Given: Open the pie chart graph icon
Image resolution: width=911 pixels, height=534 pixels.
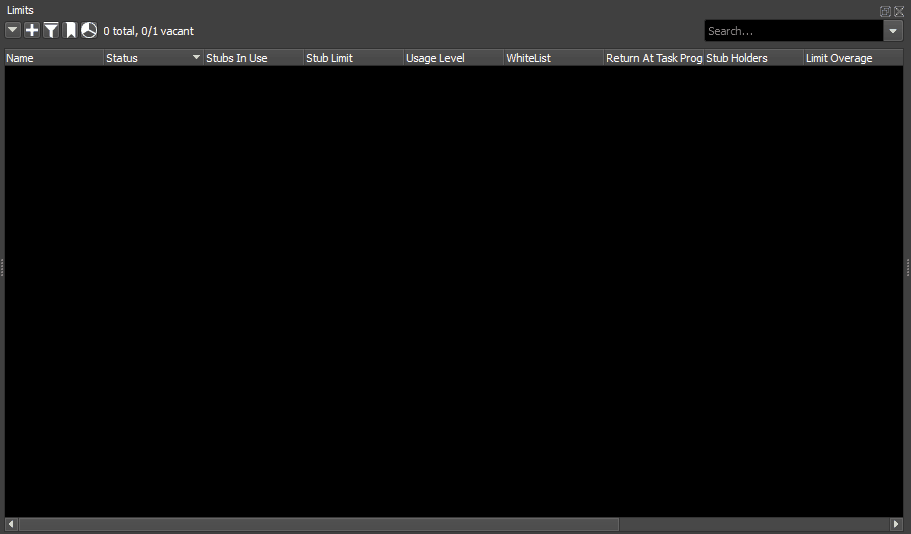Looking at the screenshot, I should click(x=89, y=30).
